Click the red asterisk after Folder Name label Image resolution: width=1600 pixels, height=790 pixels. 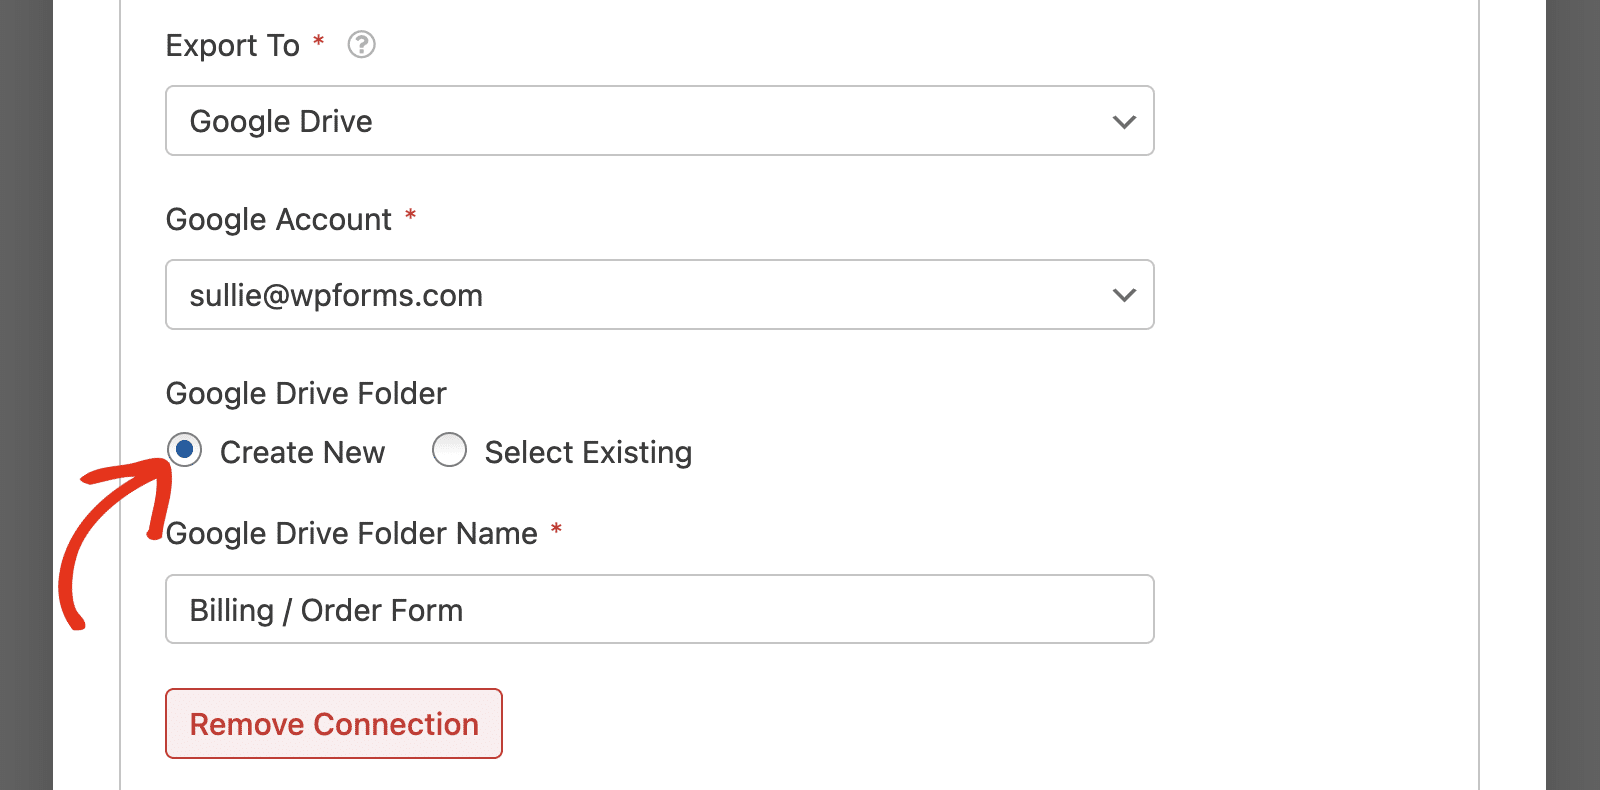[x=556, y=530]
